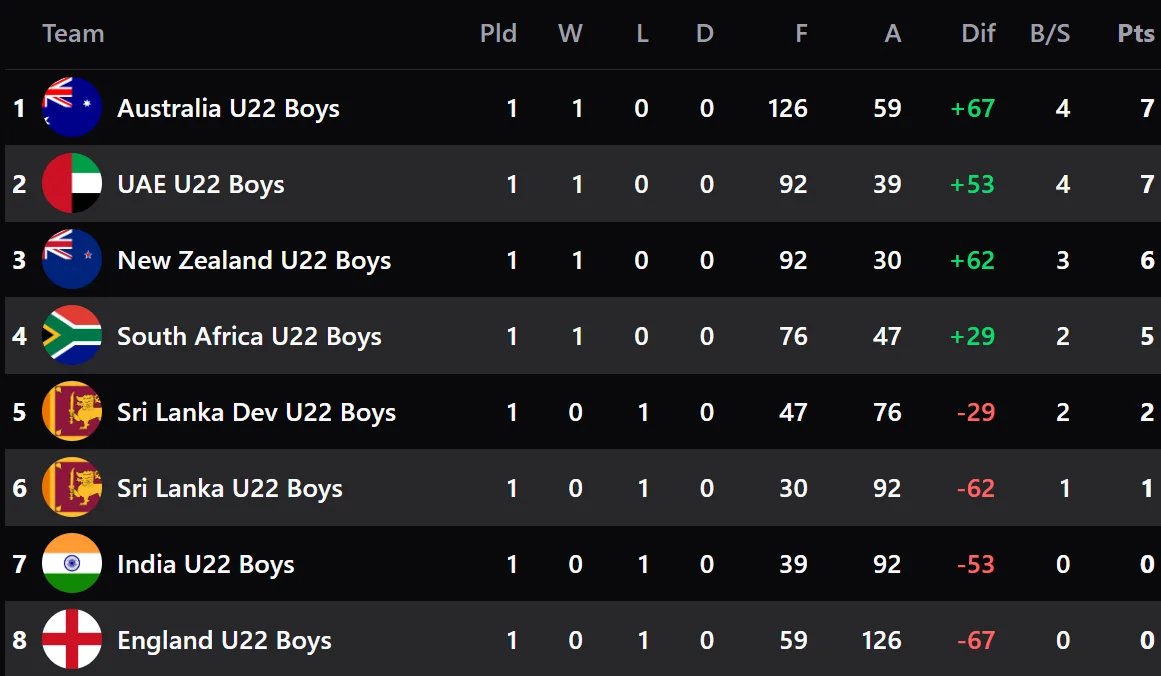
Task: Click the South Africa flag icon
Action: coord(72,336)
